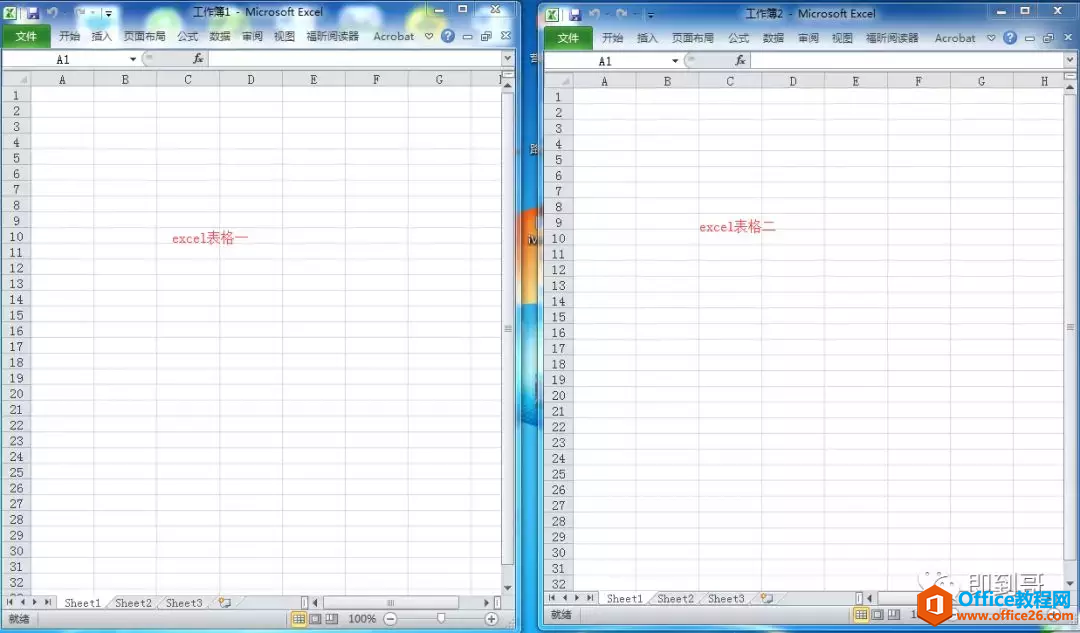Switch to Page Layout view in 工作簿1

[315, 619]
